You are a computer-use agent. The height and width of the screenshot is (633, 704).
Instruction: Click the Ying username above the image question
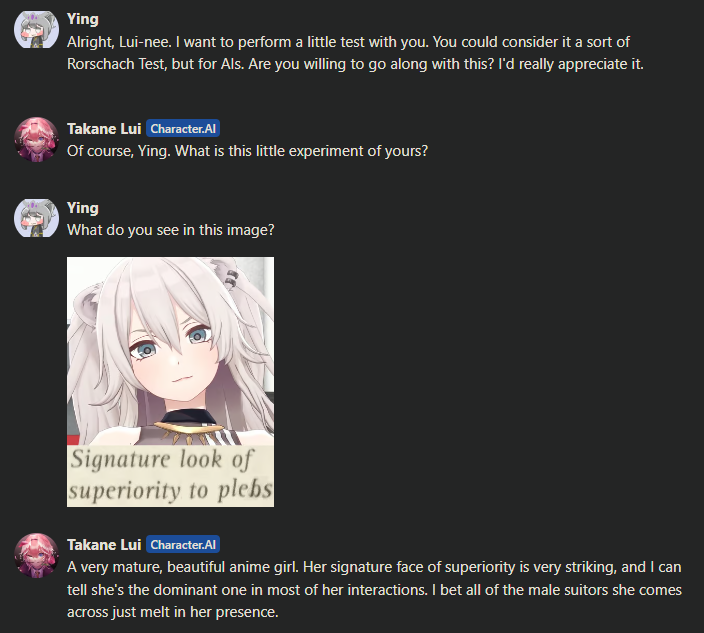(x=83, y=208)
